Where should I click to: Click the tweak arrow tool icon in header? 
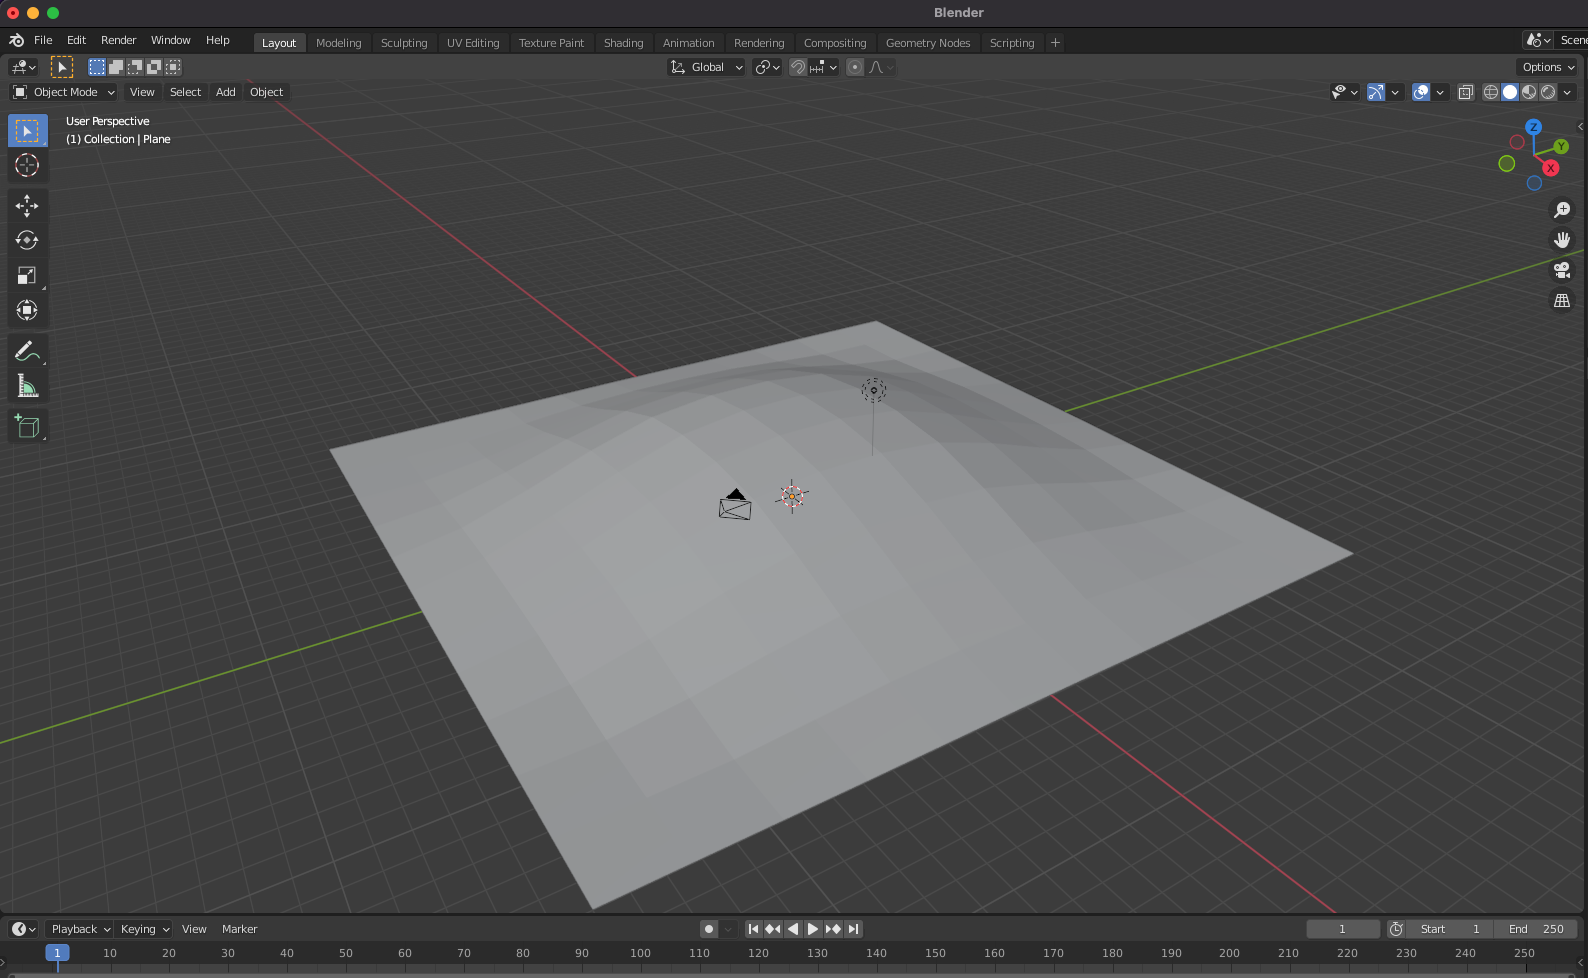tap(62, 67)
